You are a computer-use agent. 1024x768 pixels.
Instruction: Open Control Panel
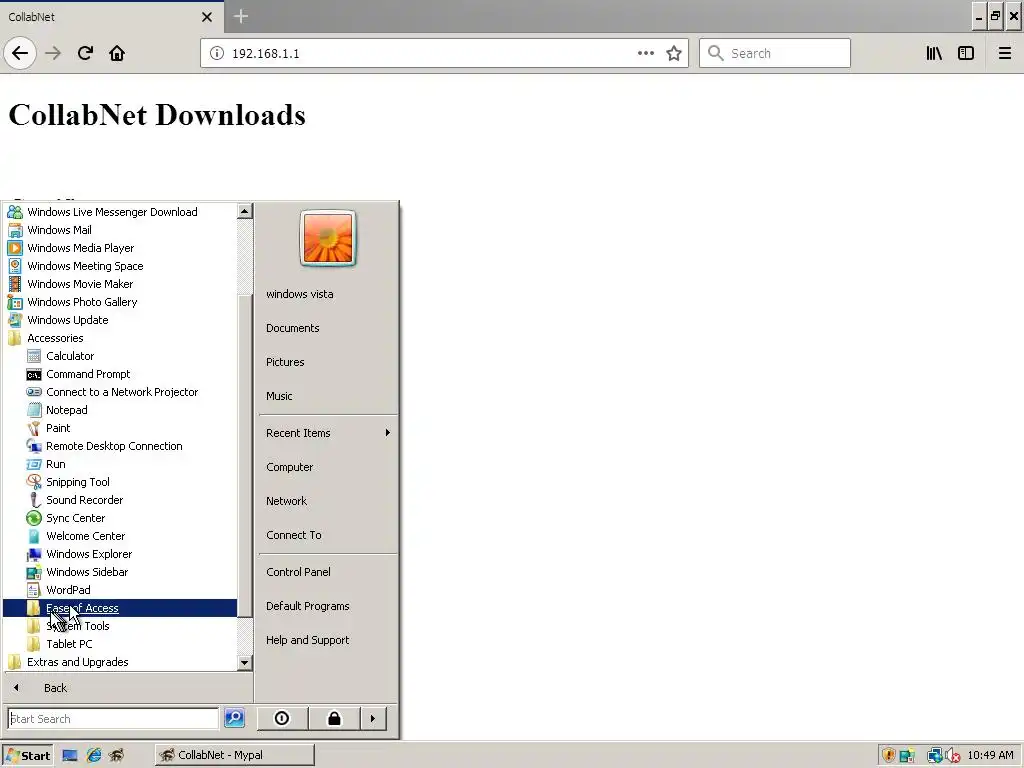click(x=328, y=572)
